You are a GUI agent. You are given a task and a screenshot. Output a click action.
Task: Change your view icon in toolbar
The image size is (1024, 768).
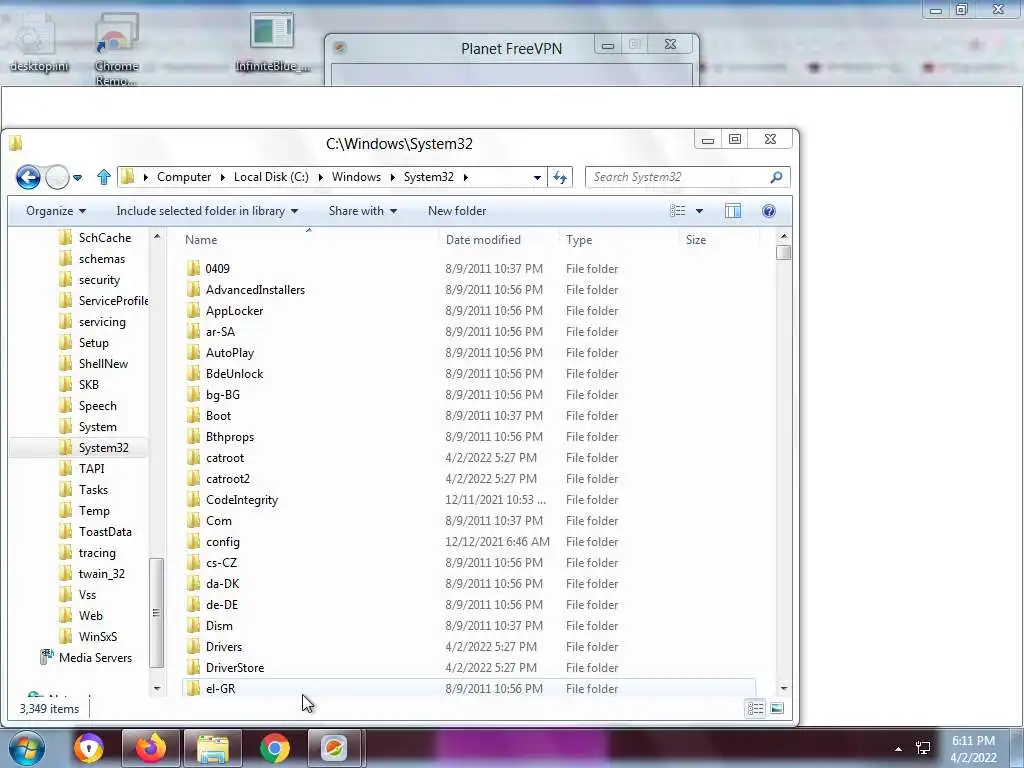677,211
